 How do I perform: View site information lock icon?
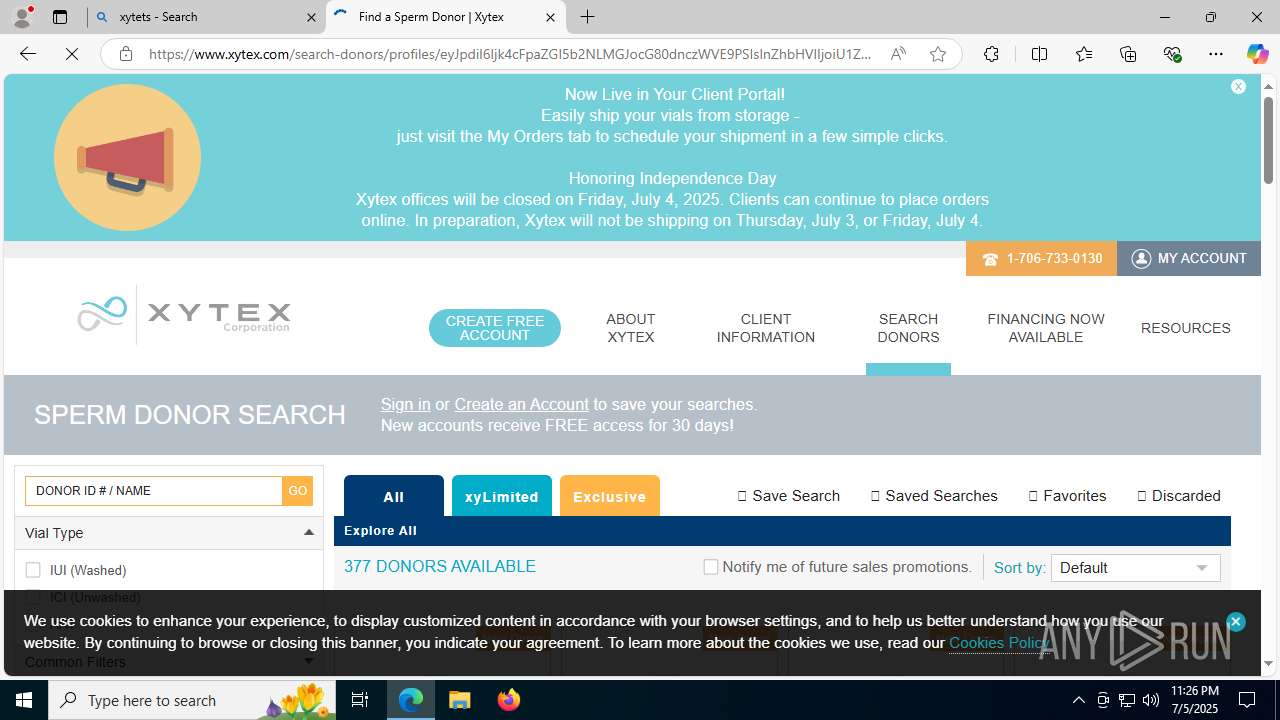point(126,54)
